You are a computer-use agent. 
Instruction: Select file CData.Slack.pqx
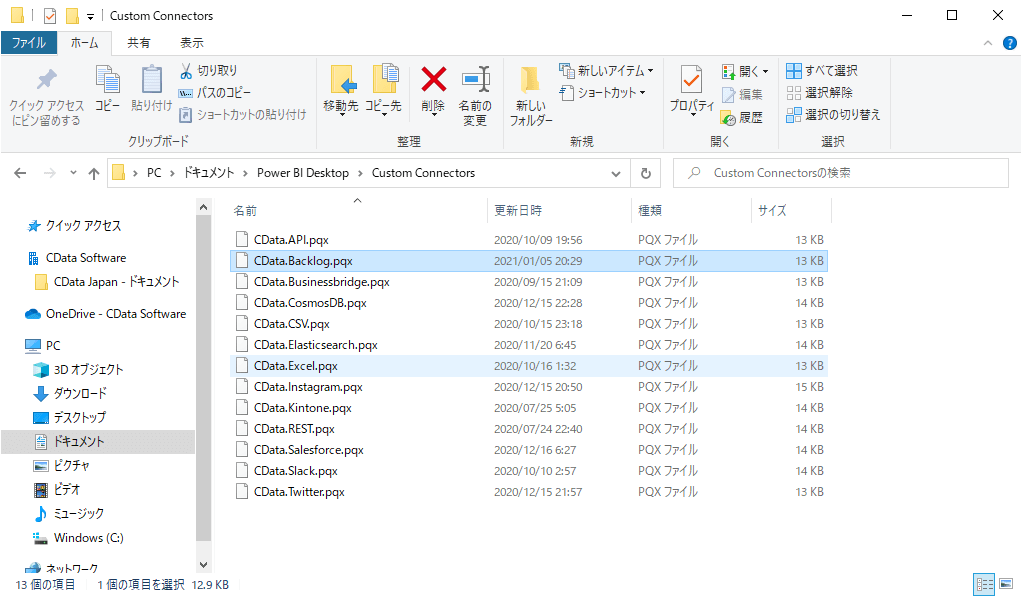tap(529, 471)
